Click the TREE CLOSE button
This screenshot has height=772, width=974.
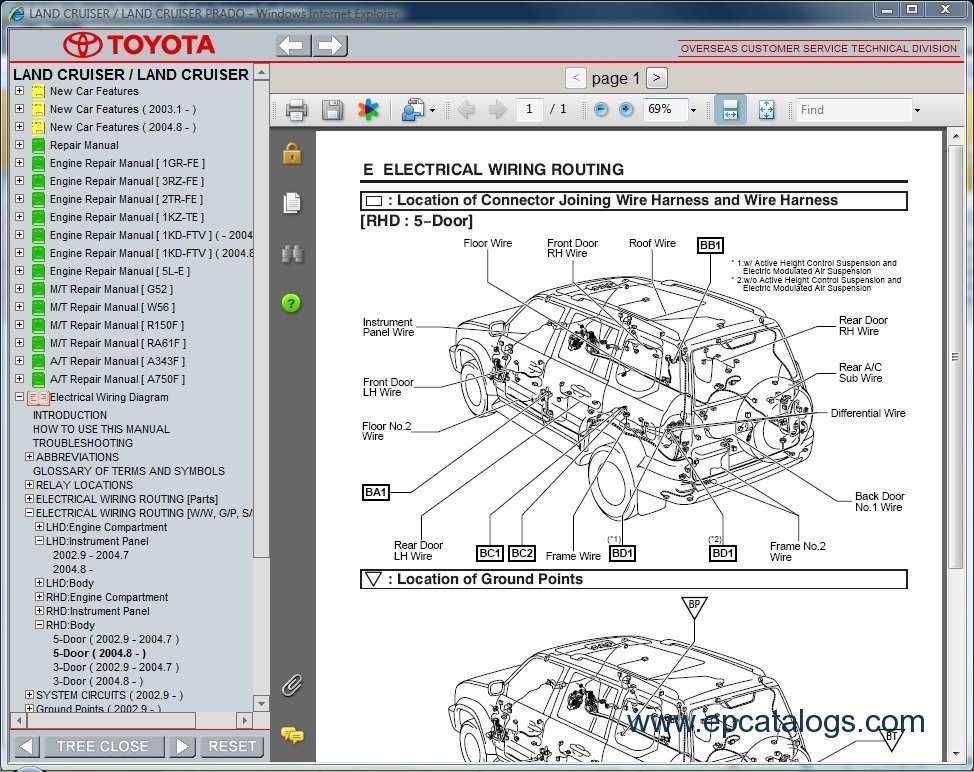coord(102,746)
